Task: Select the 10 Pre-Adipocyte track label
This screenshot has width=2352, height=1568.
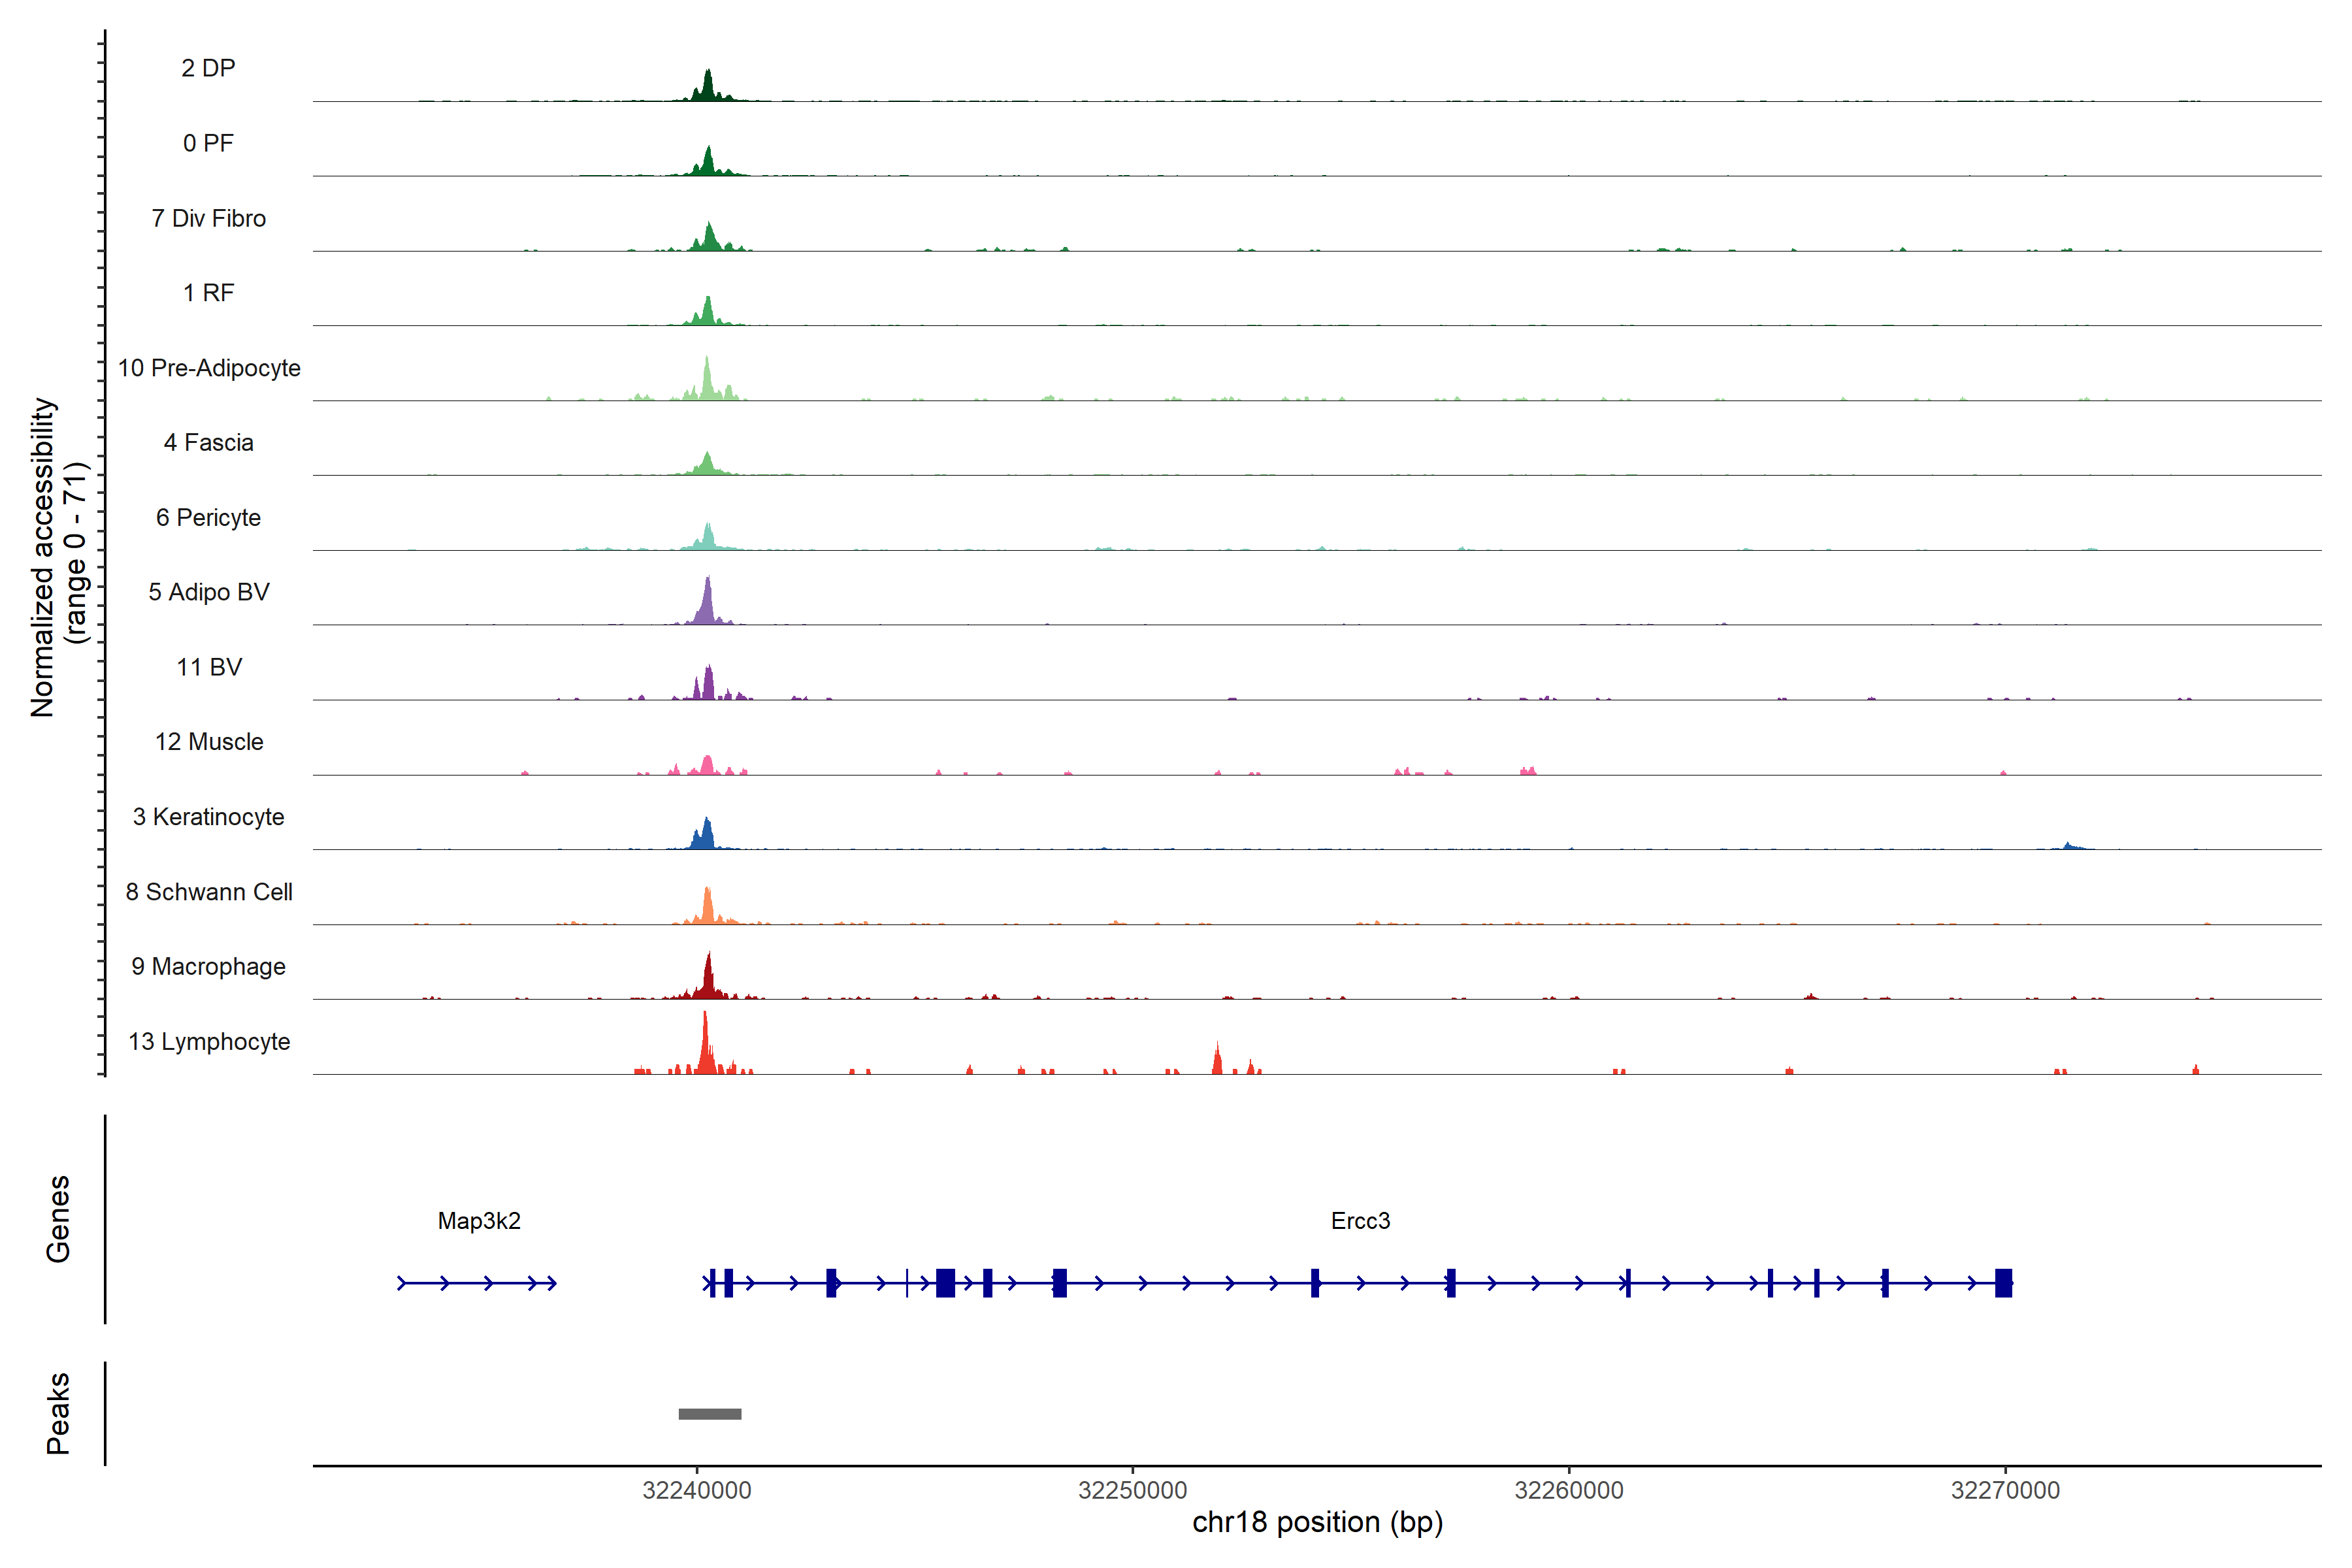Action: click(x=209, y=368)
